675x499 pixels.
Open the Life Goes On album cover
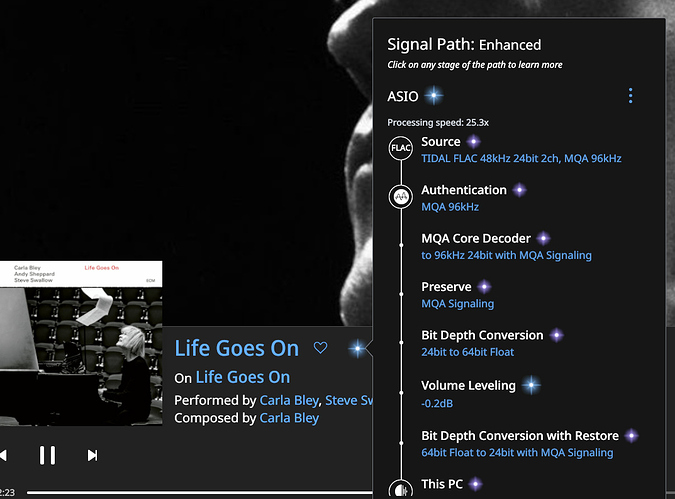point(81,343)
